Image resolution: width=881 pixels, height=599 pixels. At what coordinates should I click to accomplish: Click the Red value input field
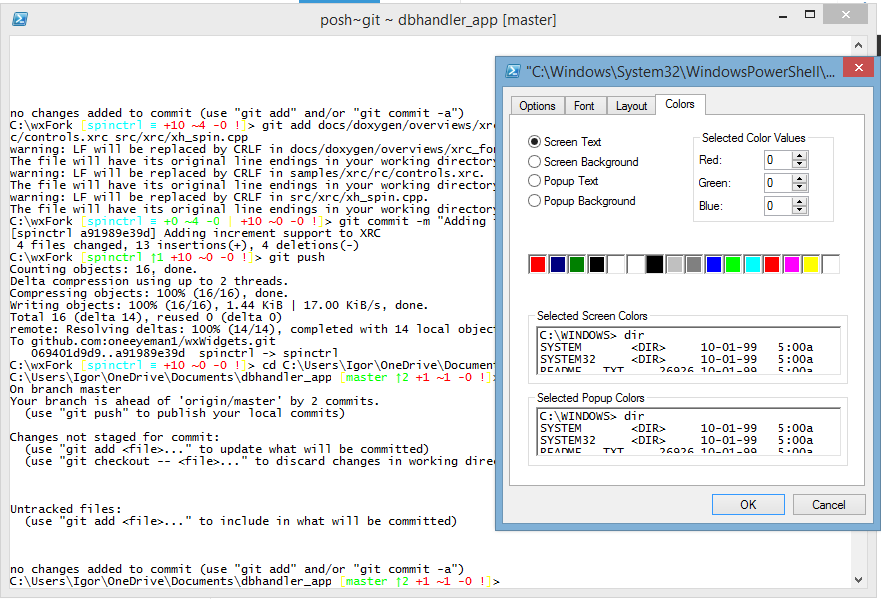pos(778,160)
